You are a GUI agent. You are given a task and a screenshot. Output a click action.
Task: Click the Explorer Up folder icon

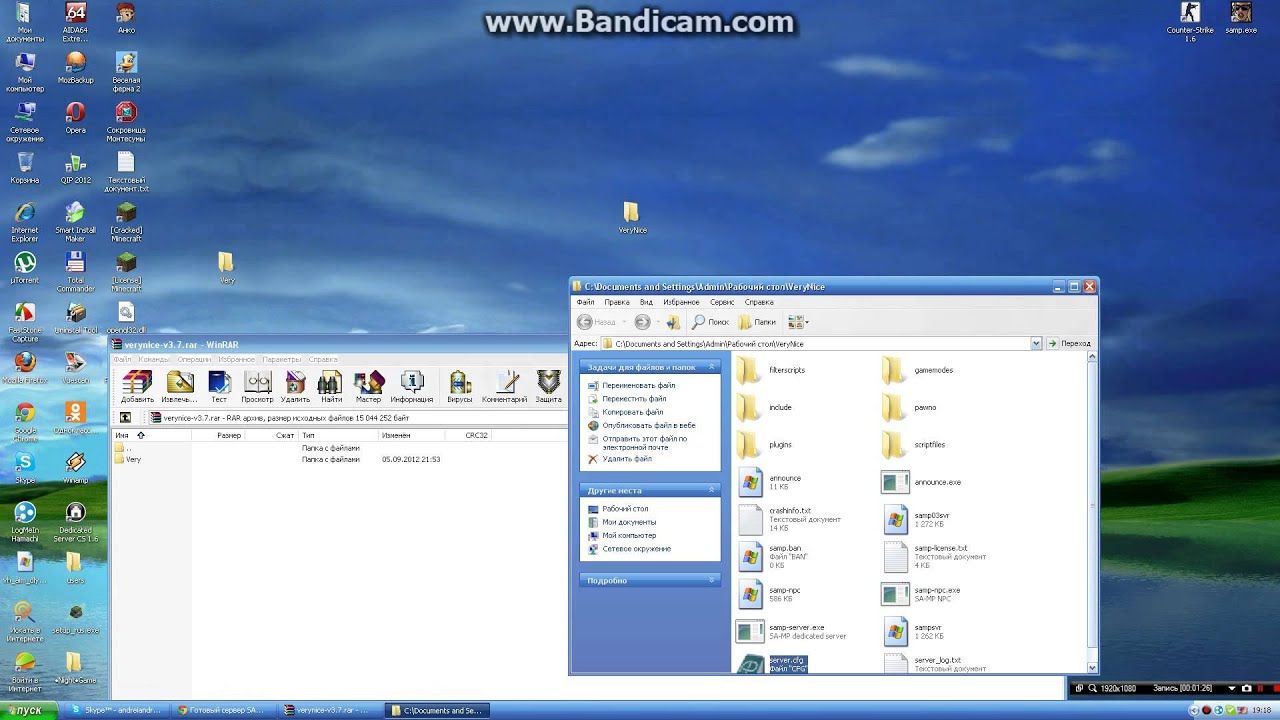673,322
